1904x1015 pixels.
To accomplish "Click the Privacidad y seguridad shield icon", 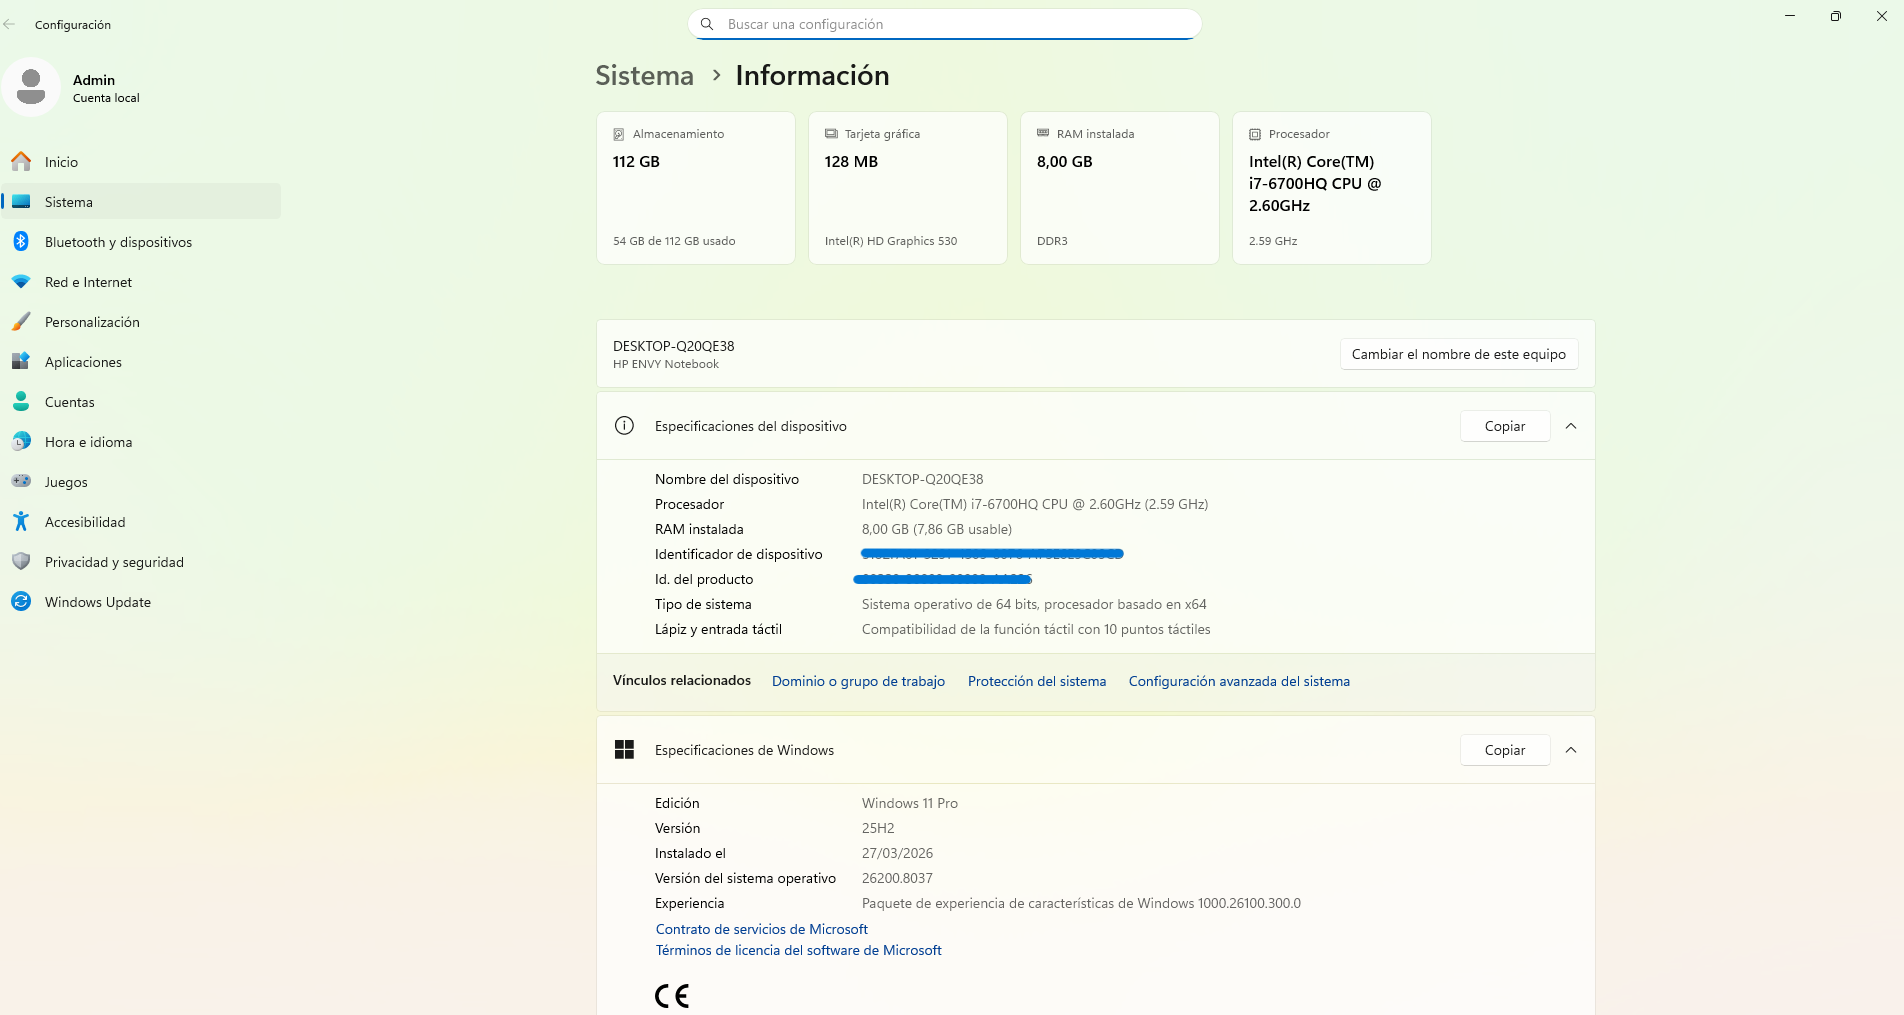I will click(21, 562).
